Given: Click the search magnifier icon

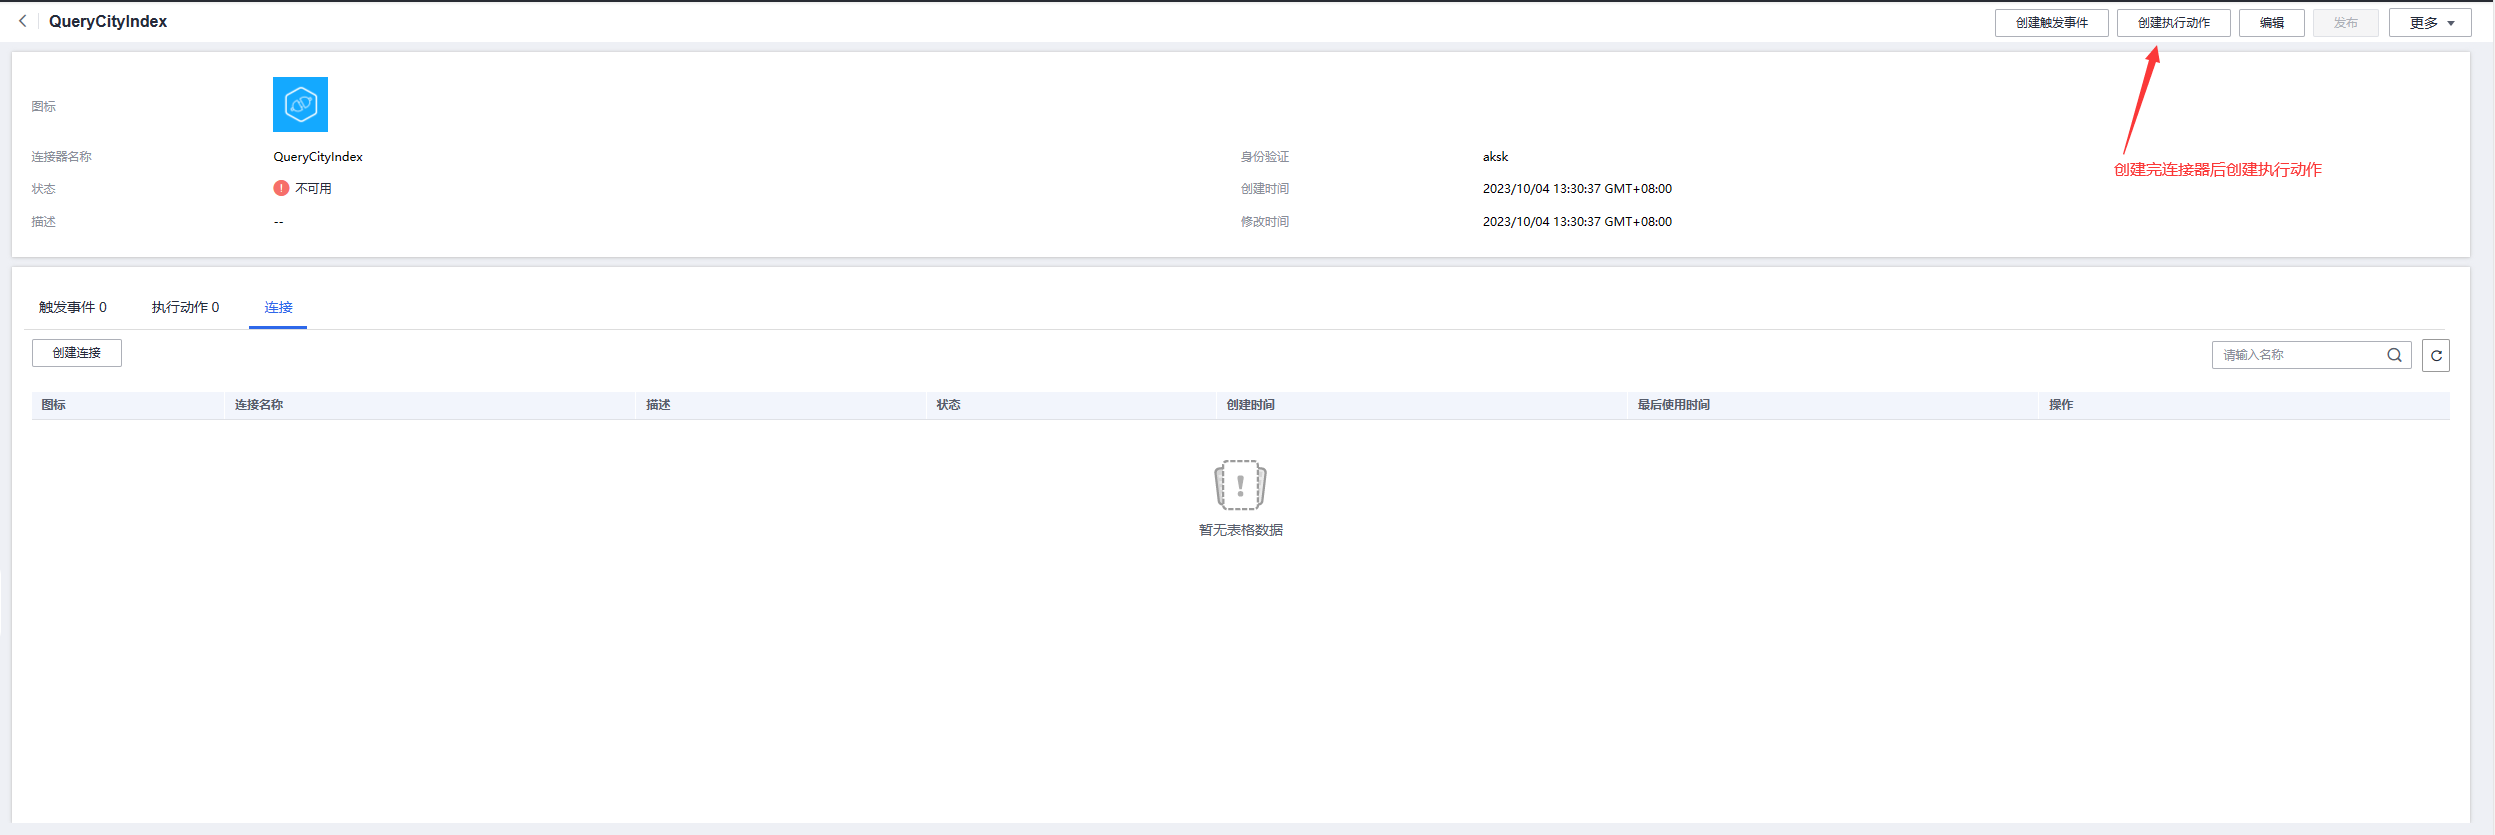Looking at the screenshot, I should tap(2394, 355).
